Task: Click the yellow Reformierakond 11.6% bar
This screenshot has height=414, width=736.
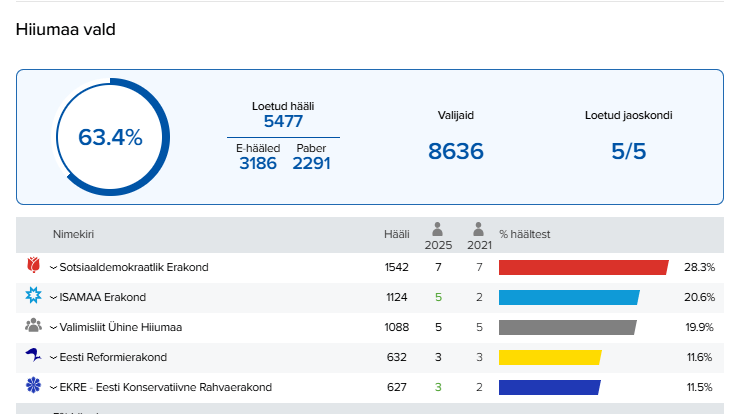Action: coord(549,357)
